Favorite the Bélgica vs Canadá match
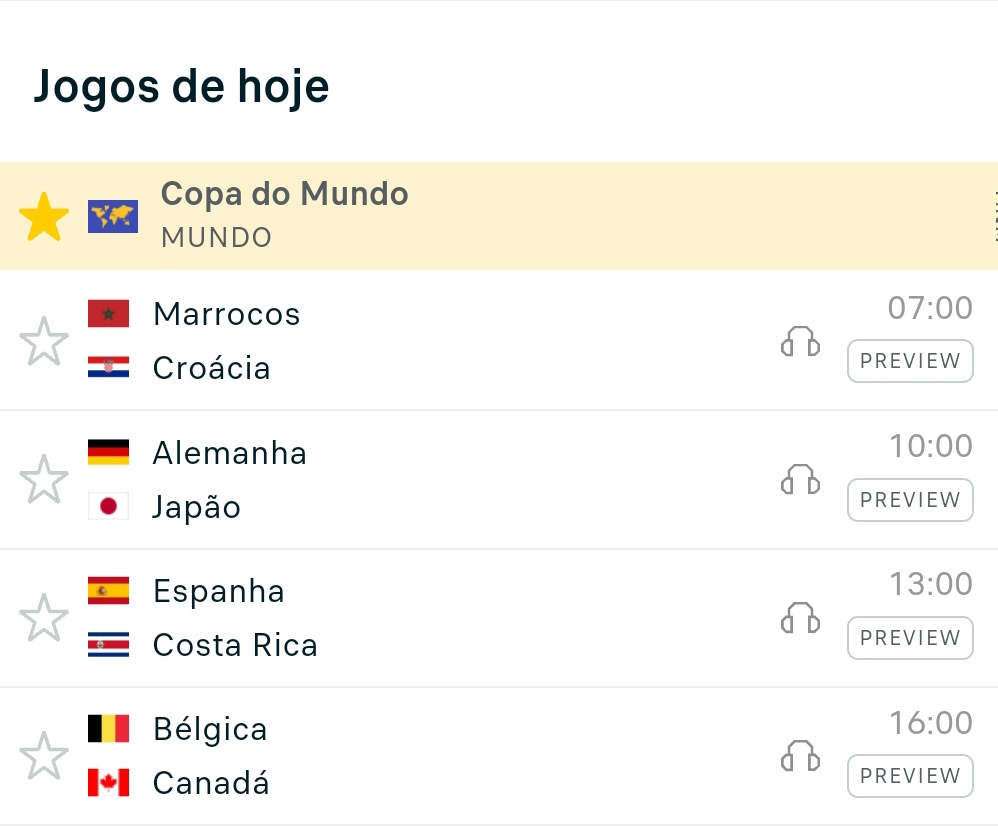The width and height of the screenshot is (998, 826). (44, 755)
